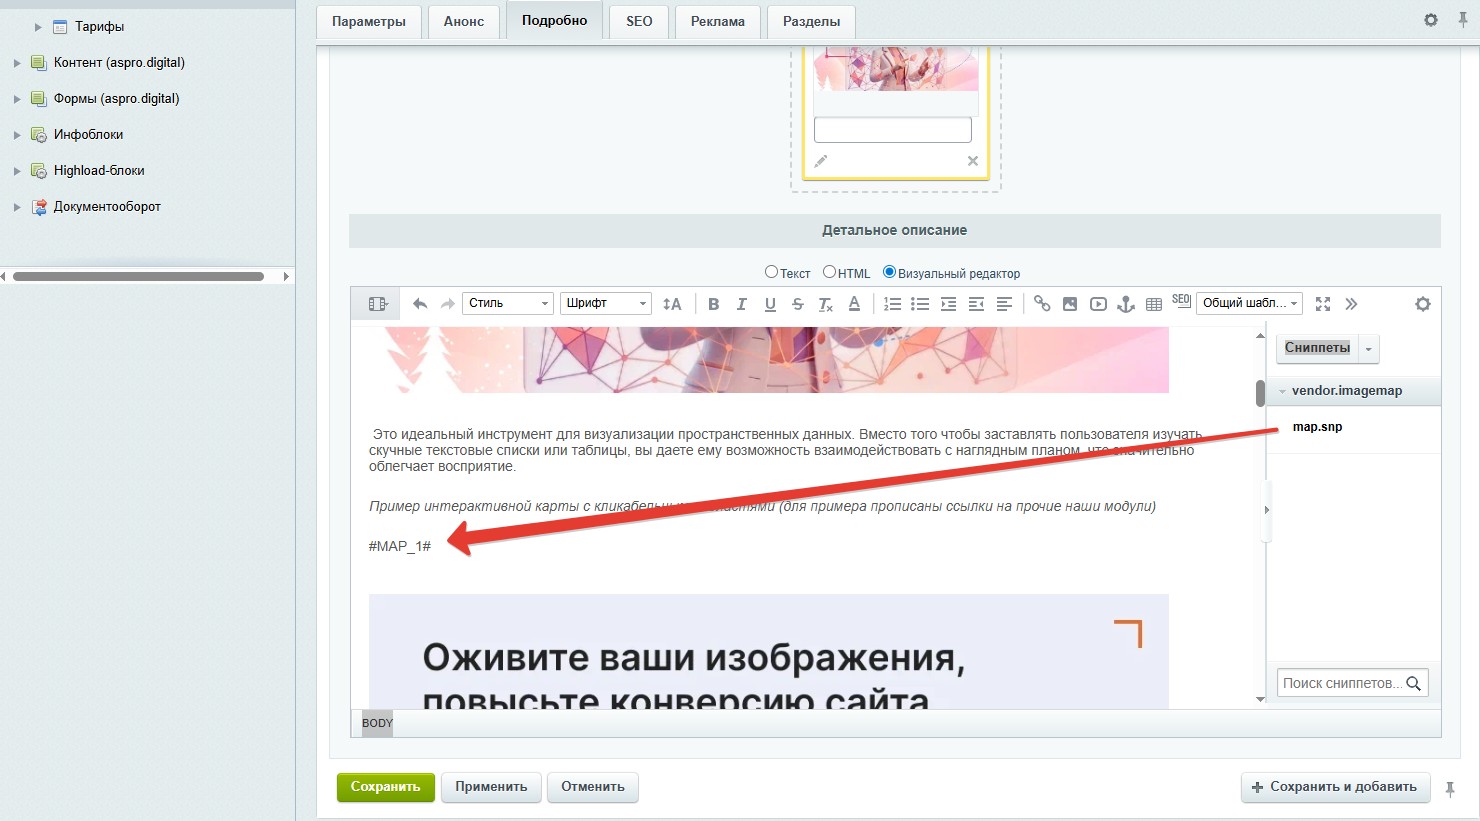Image resolution: width=1480 pixels, height=821 pixels.
Task: Open the SEO tool in the editor toolbar
Action: [1181, 300]
